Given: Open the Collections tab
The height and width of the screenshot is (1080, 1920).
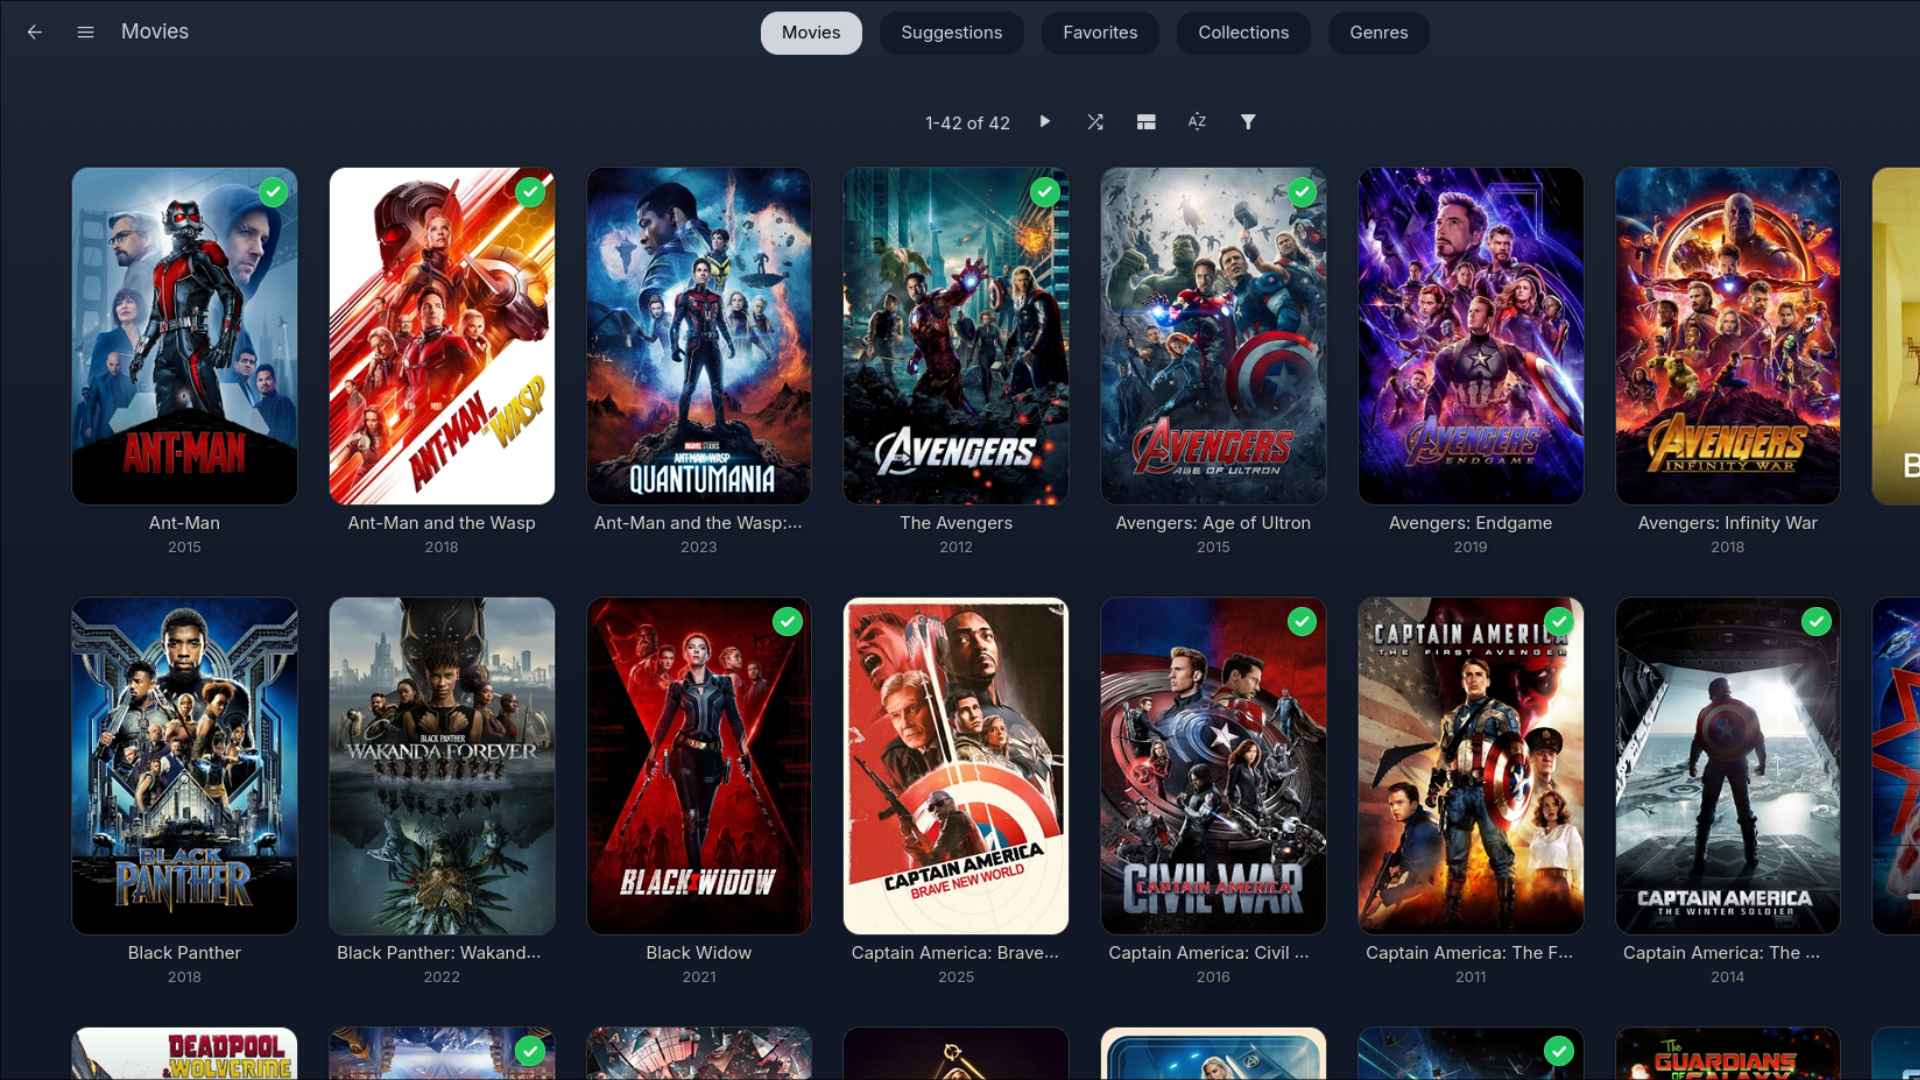Looking at the screenshot, I should click(1243, 32).
